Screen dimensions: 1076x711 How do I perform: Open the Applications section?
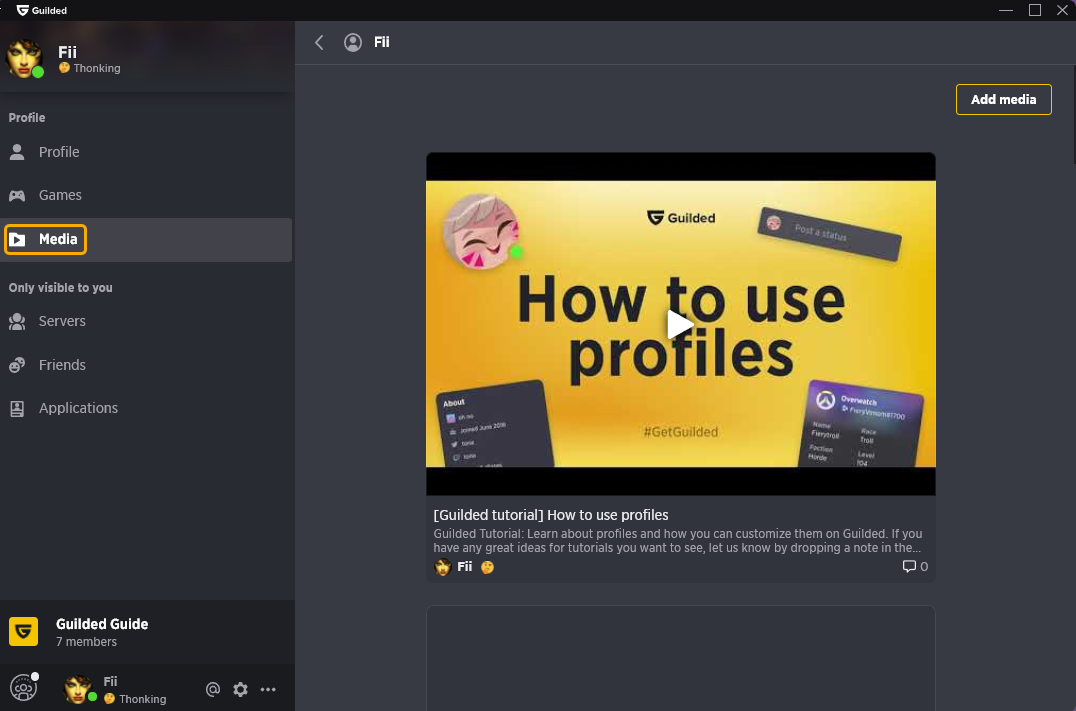(146, 408)
